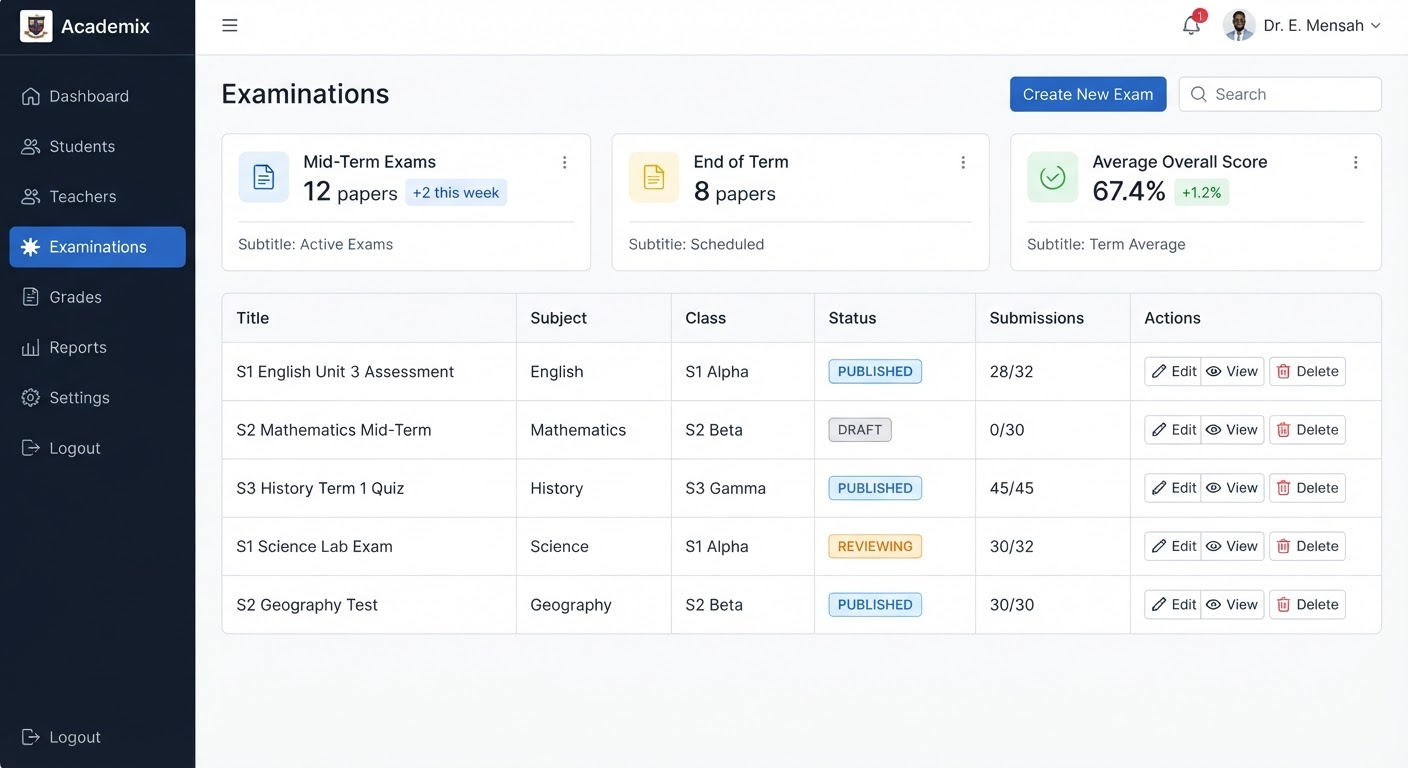Click the +2 this week badge
Image resolution: width=1408 pixels, height=768 pixels.
tap(456, 192)
